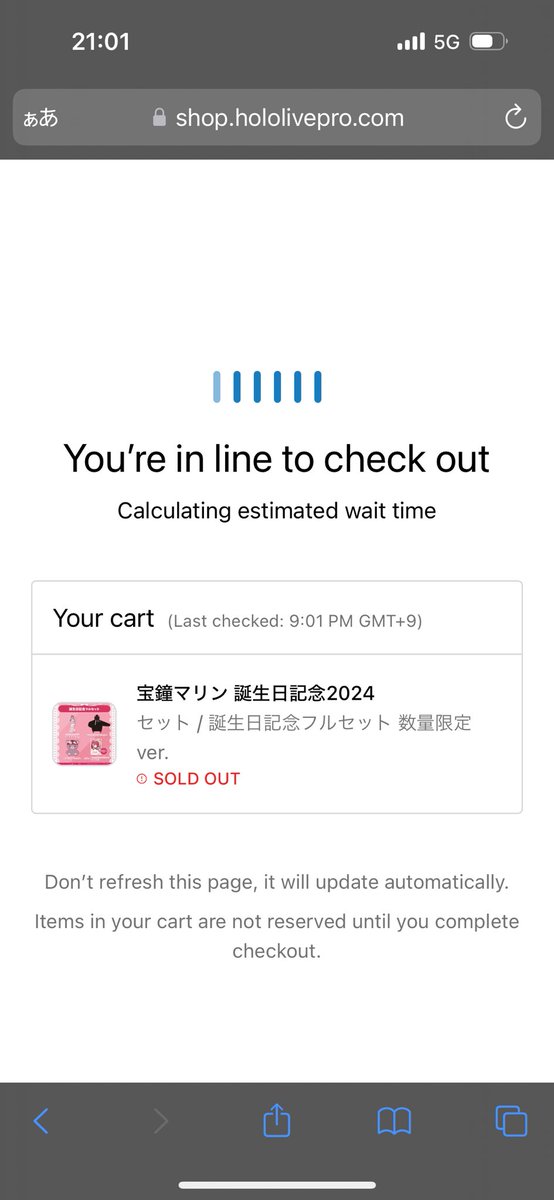Select the 宝鐘マリン 誕生日記念2024 item title
This screenshot has height=1200, width=554.
(256, 693)
